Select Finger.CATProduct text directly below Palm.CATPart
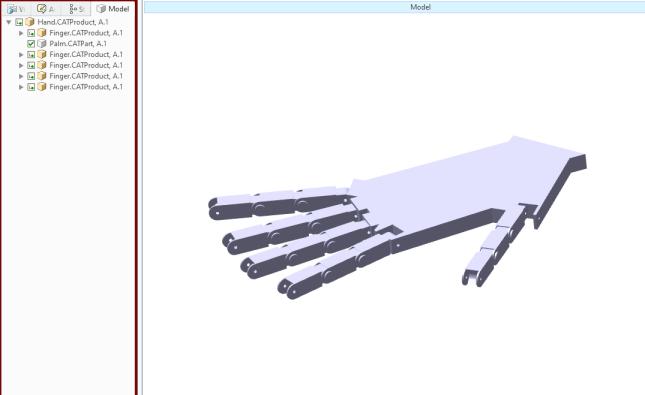645x395 pixels. (86, 54)
